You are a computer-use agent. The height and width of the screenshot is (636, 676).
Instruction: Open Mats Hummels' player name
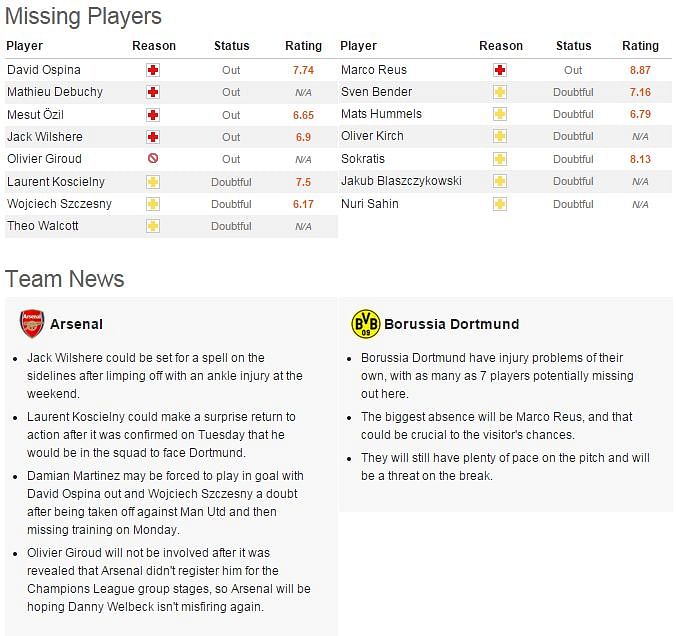coord(381,114)
